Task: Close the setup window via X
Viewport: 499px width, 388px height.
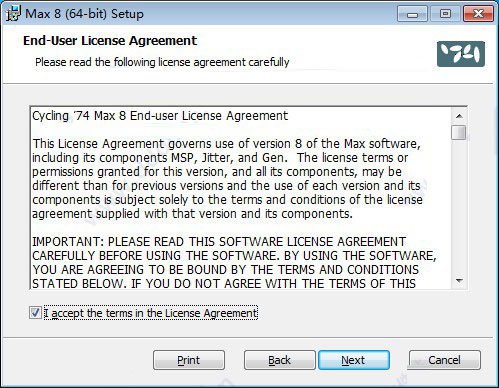Action: click(x=478, y=14)
